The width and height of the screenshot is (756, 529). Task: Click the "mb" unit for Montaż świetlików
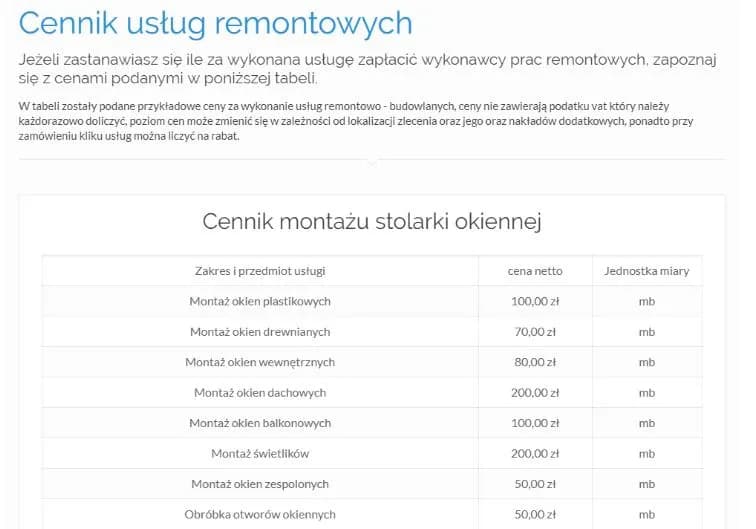647,454
